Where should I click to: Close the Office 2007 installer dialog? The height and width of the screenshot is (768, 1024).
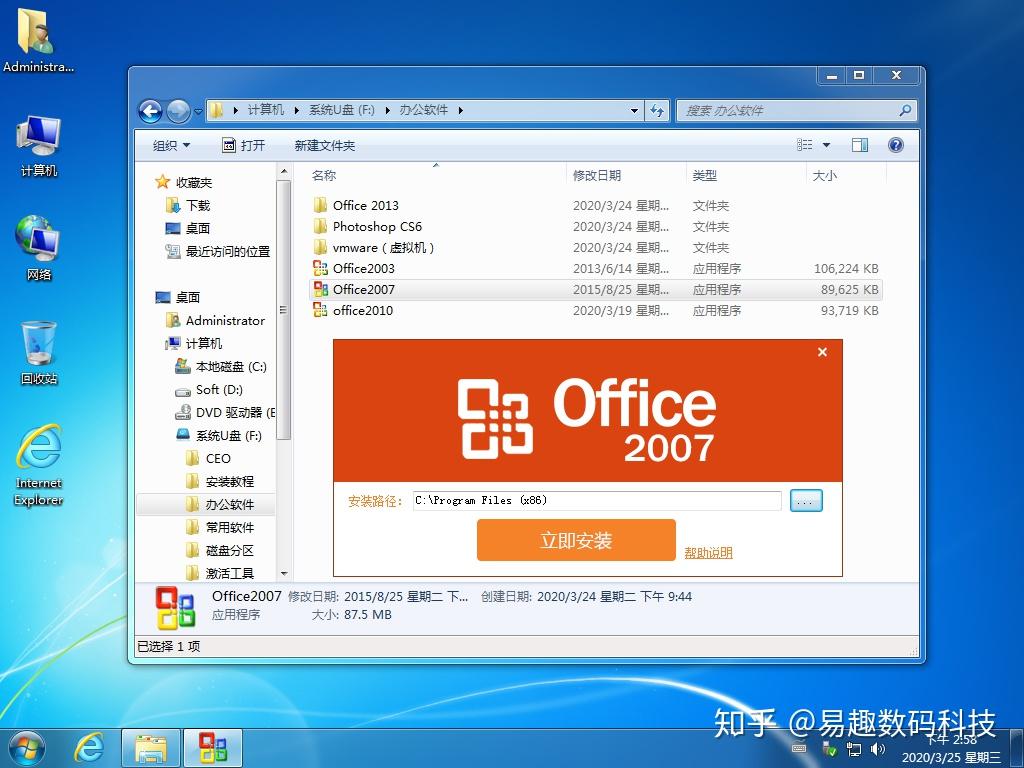[822, 352]
